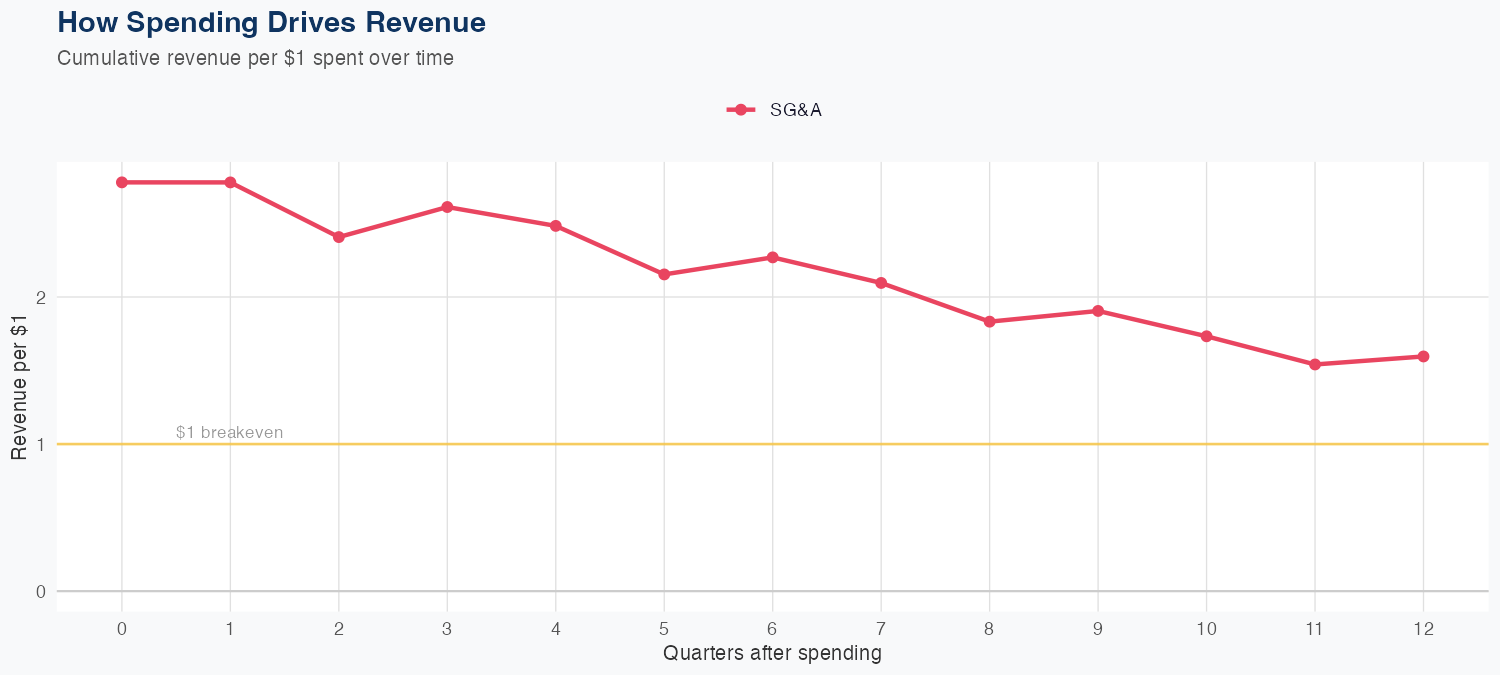
Task: Click the data point at quarter 9
Action: [1098, 311]
